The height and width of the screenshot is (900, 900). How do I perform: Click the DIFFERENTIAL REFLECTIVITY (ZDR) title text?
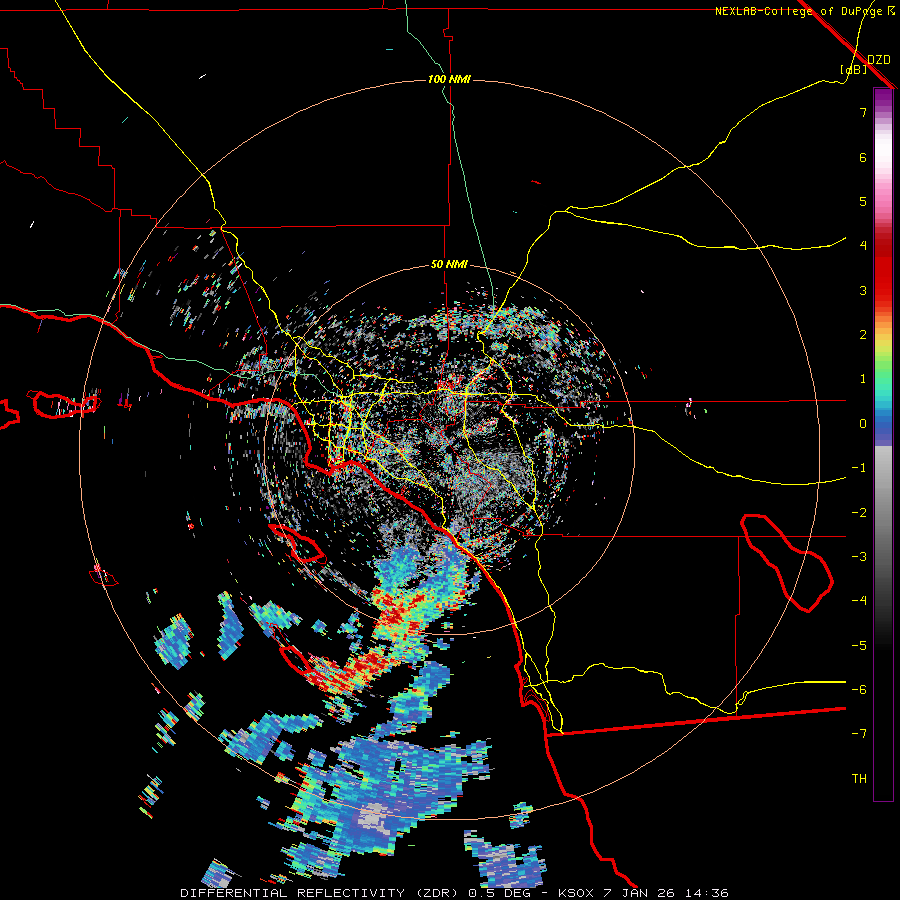pos(321,893)
